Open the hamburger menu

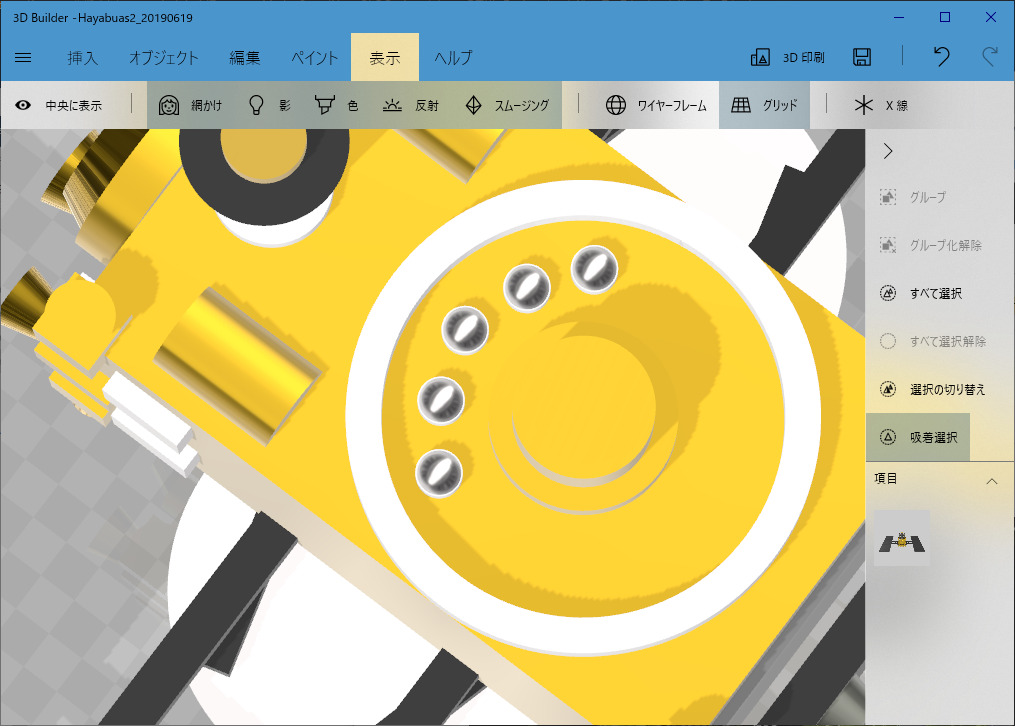click(23, 58)
